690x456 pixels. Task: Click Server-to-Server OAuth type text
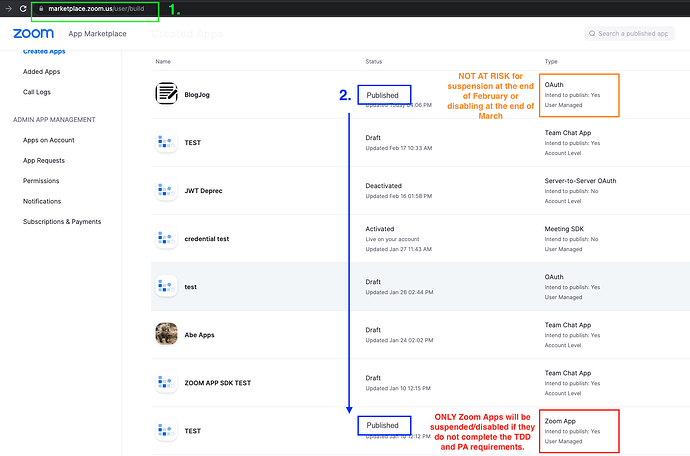[580, 181]
